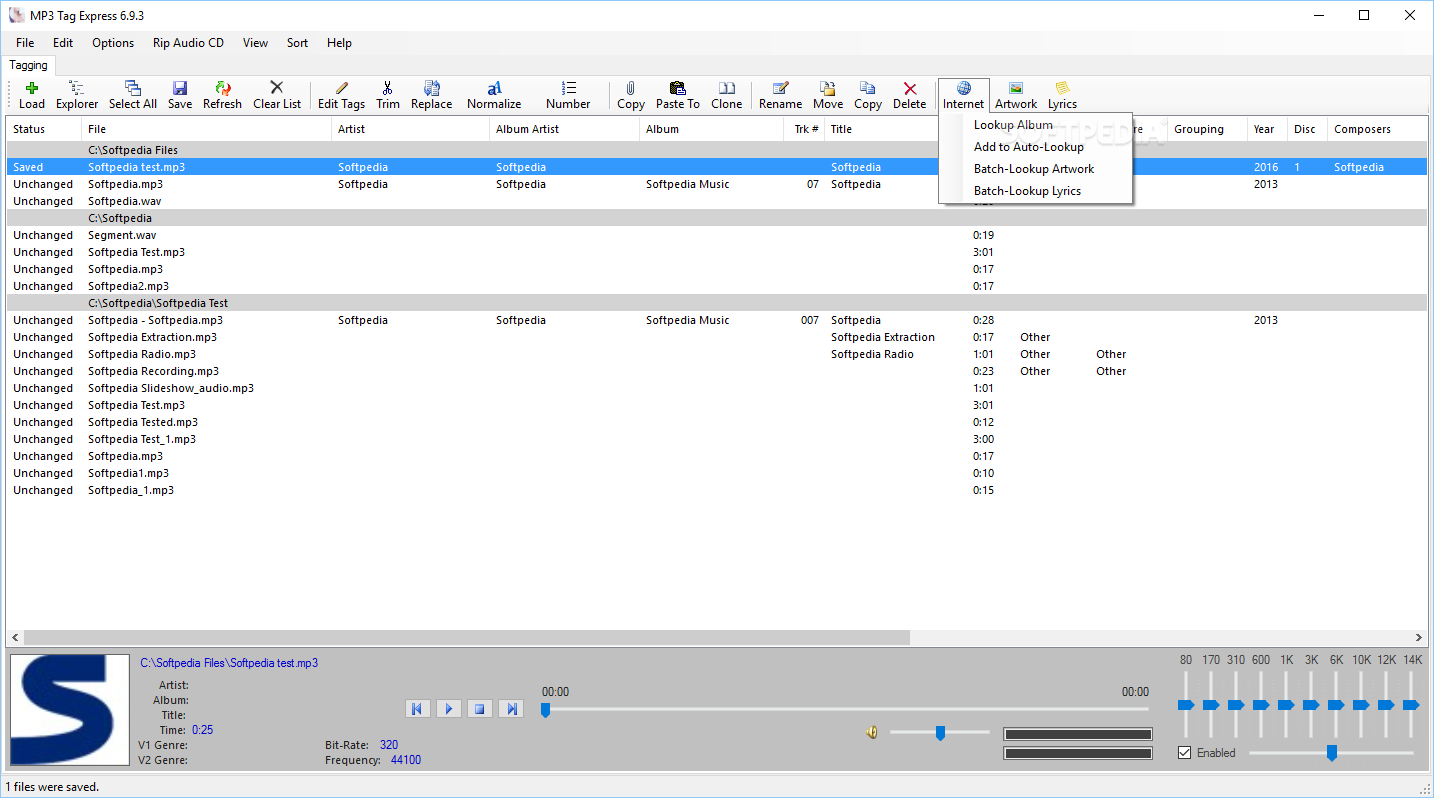
Task: Skip to previous track
Action: coord(417,709)
